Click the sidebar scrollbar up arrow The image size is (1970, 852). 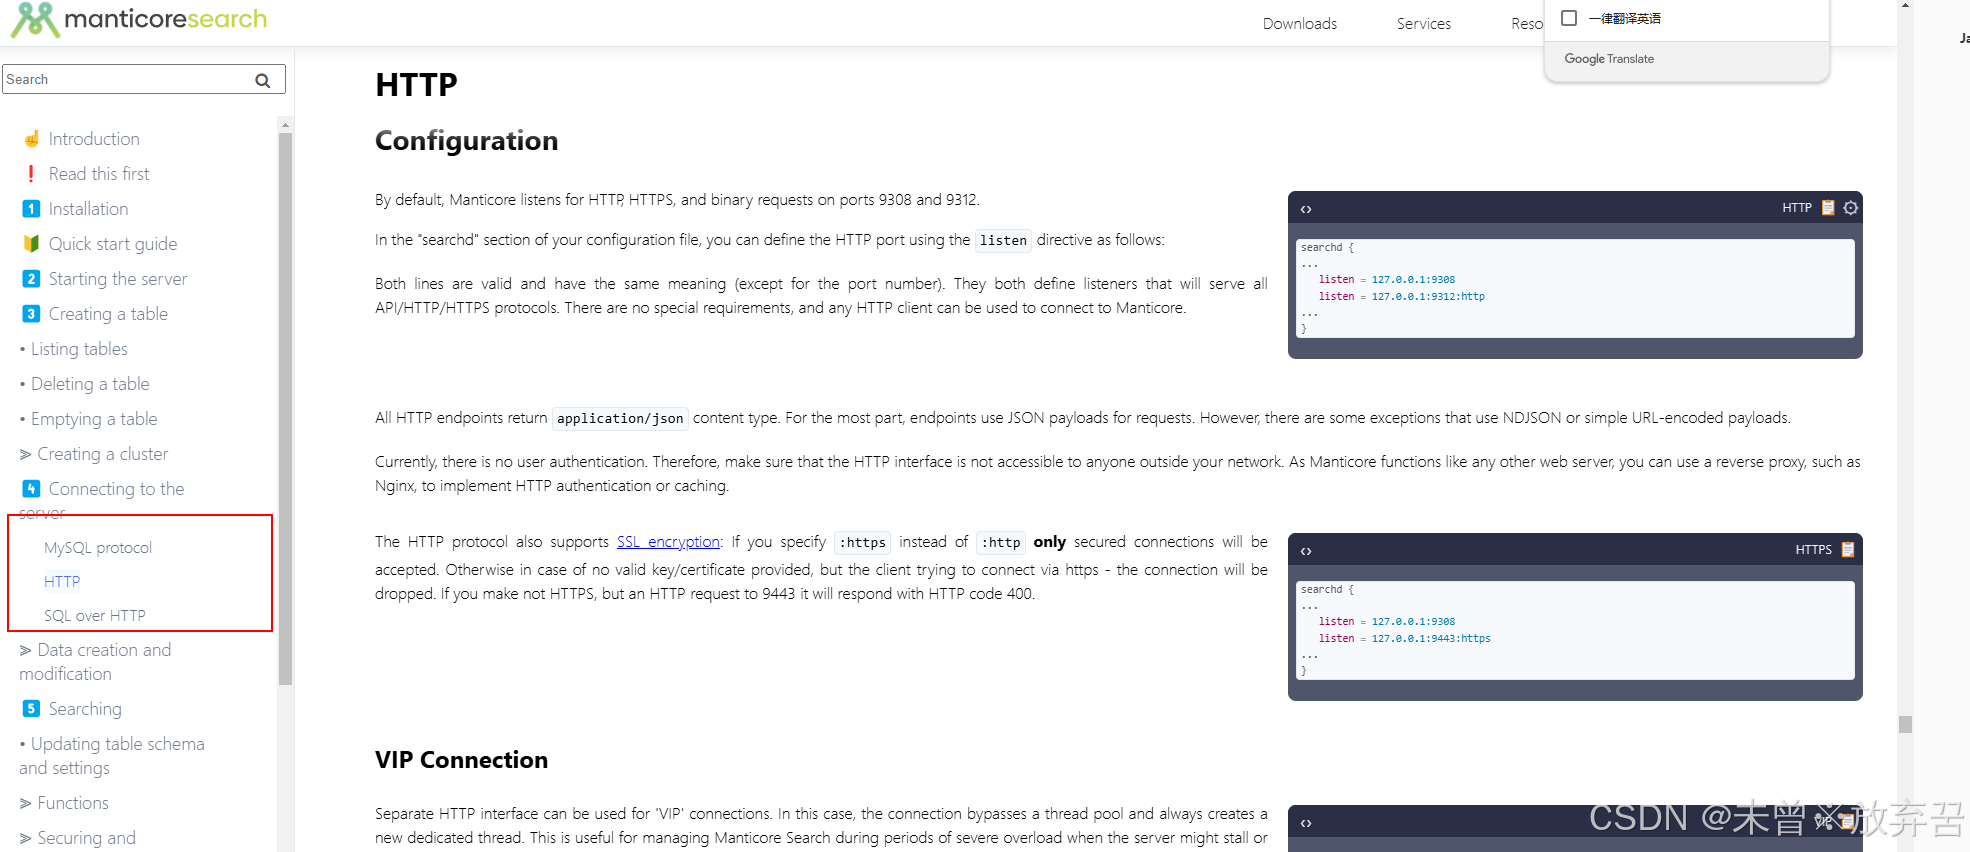coord(285,125)
